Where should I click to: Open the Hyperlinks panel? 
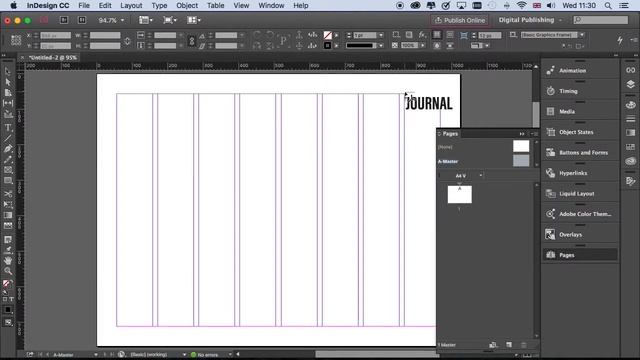click(580, 173)
